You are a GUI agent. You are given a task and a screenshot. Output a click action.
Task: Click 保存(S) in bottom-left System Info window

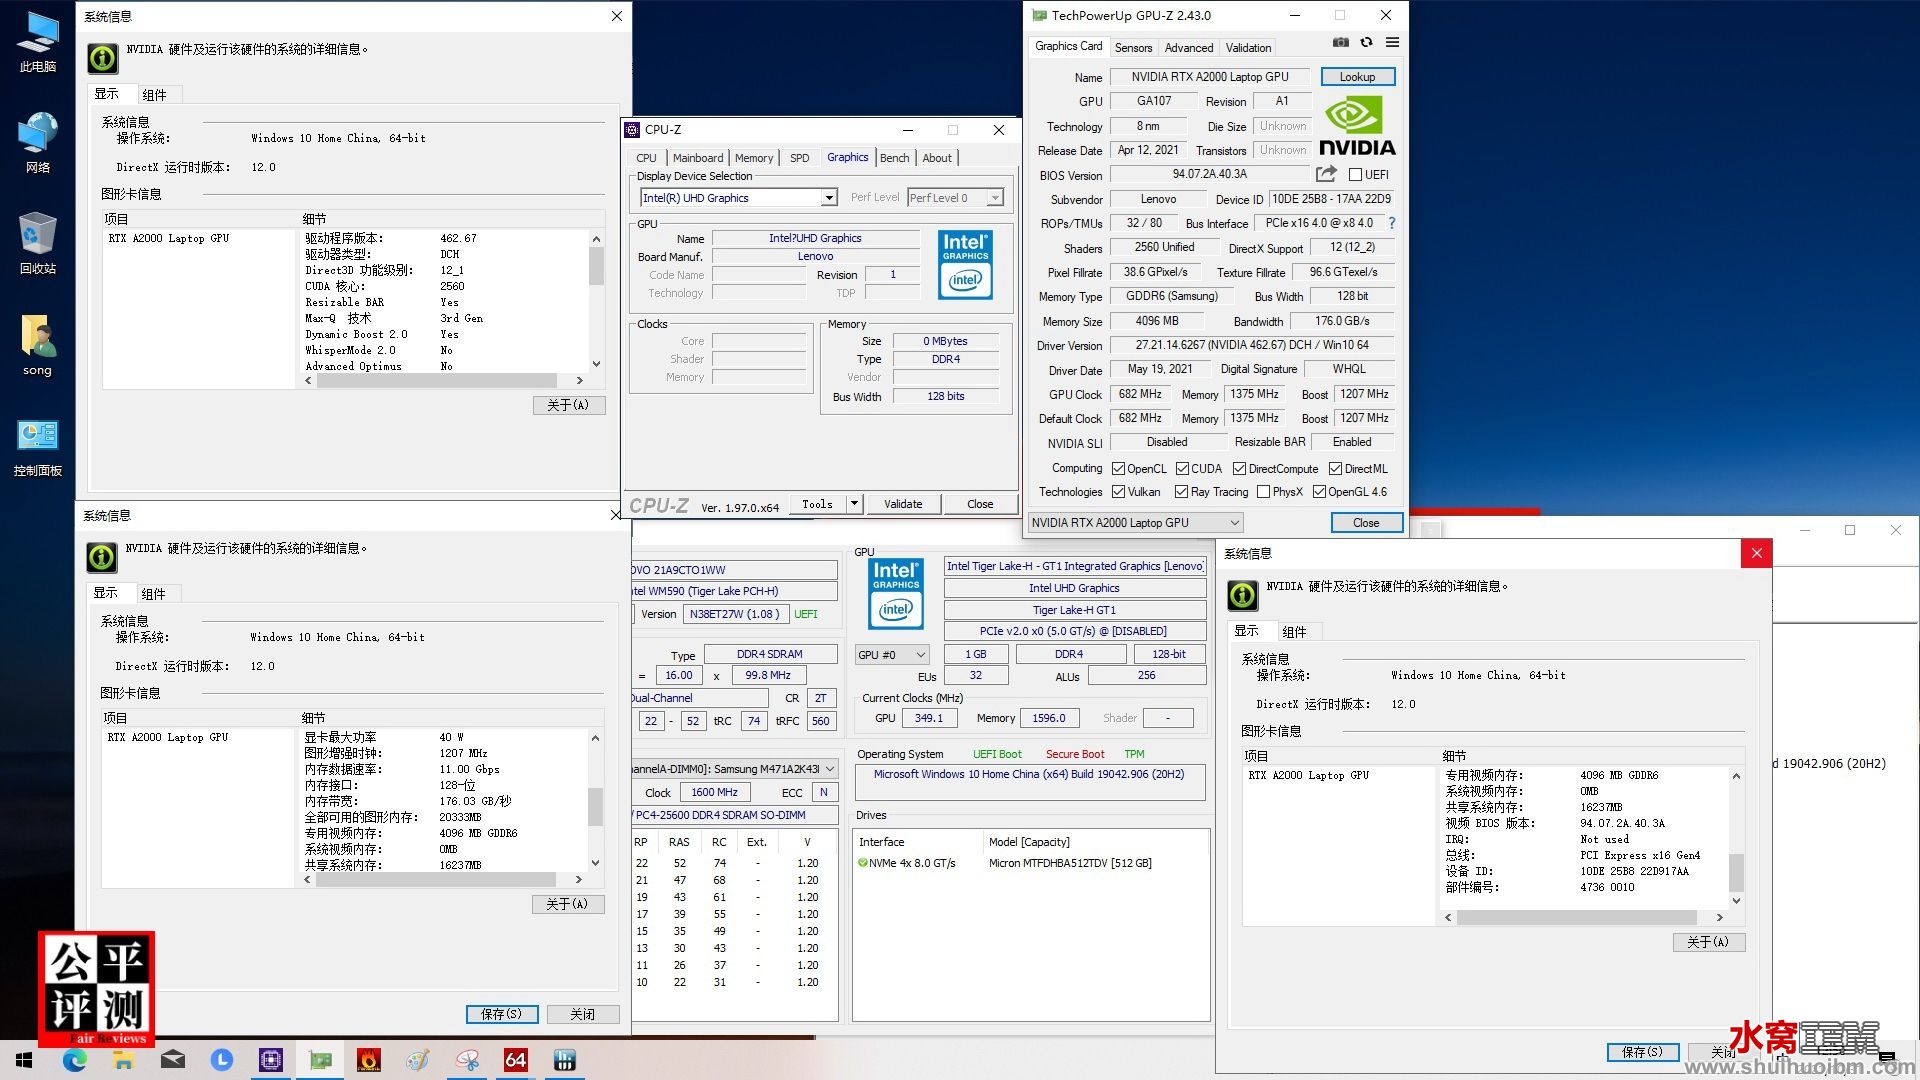(501, 1014)
